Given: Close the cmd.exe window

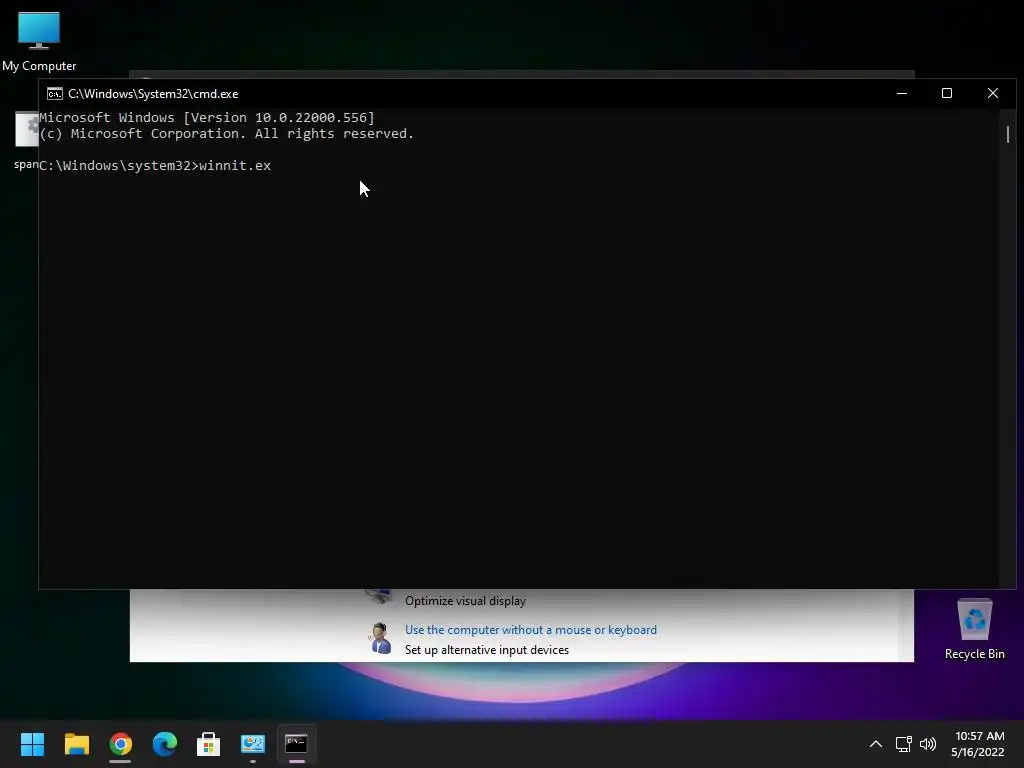Looking at the screenshot, I should (x=993, y=93).
